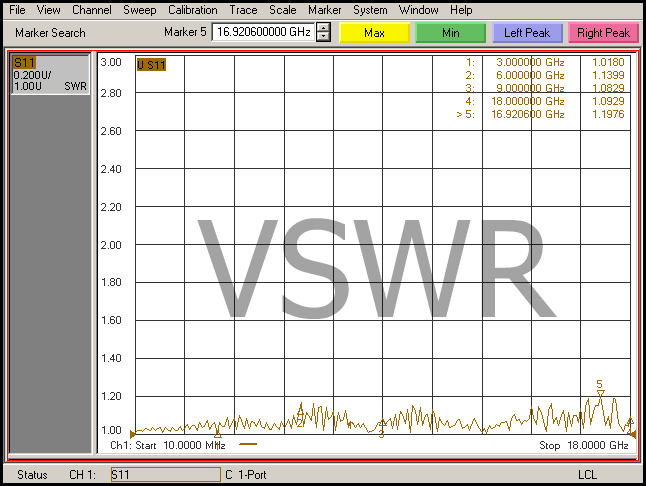Decrease Marker 5 frequency with down arrow
646x486 pixels.
click(x=323, y=38)
